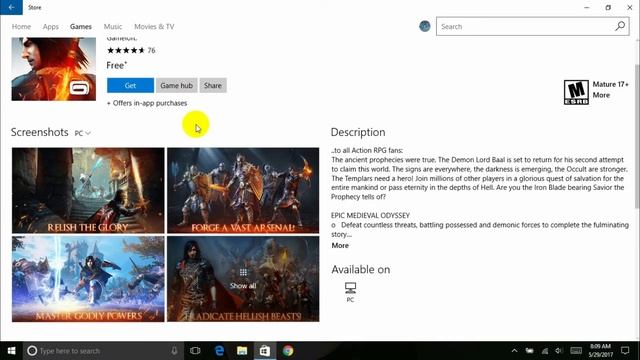Open the Relish the Glory screenshot
Viewport: 640px width, 360px height.
[x=88, y=190]
